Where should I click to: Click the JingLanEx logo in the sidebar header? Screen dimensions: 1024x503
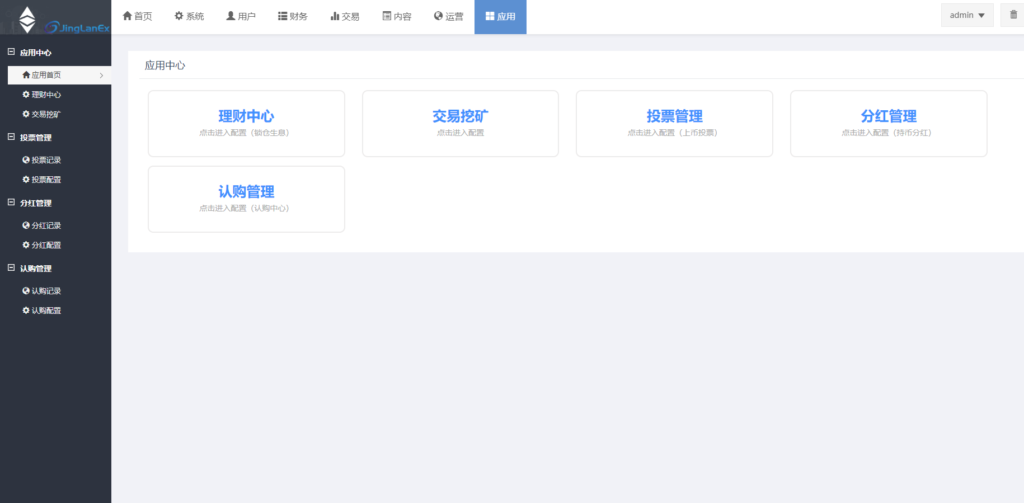55,17
